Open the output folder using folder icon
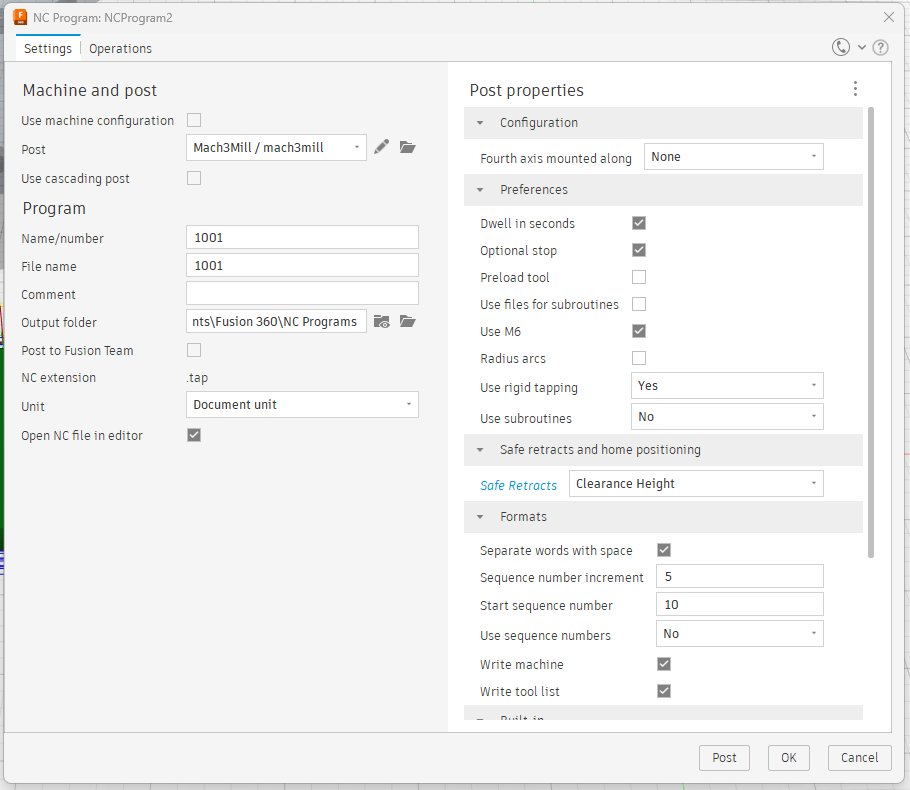The height and width of the screenshot is (790, 910). (x=407, y=321)
